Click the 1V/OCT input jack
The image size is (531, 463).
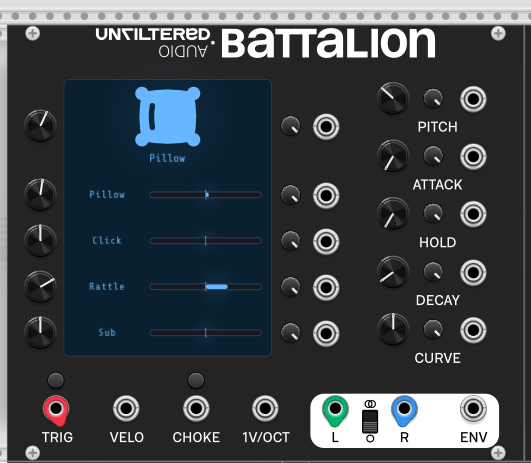(265, 408)
